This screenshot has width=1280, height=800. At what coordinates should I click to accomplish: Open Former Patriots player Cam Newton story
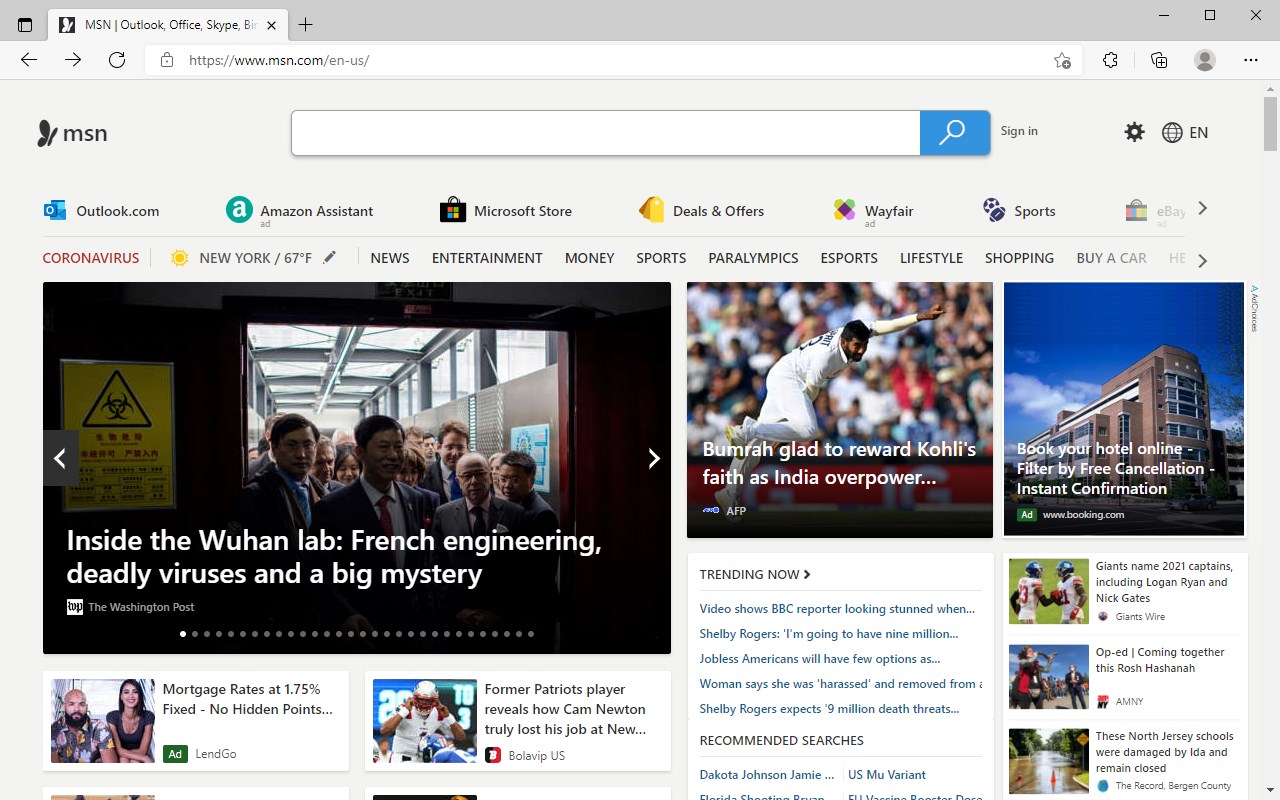(518, 721)
